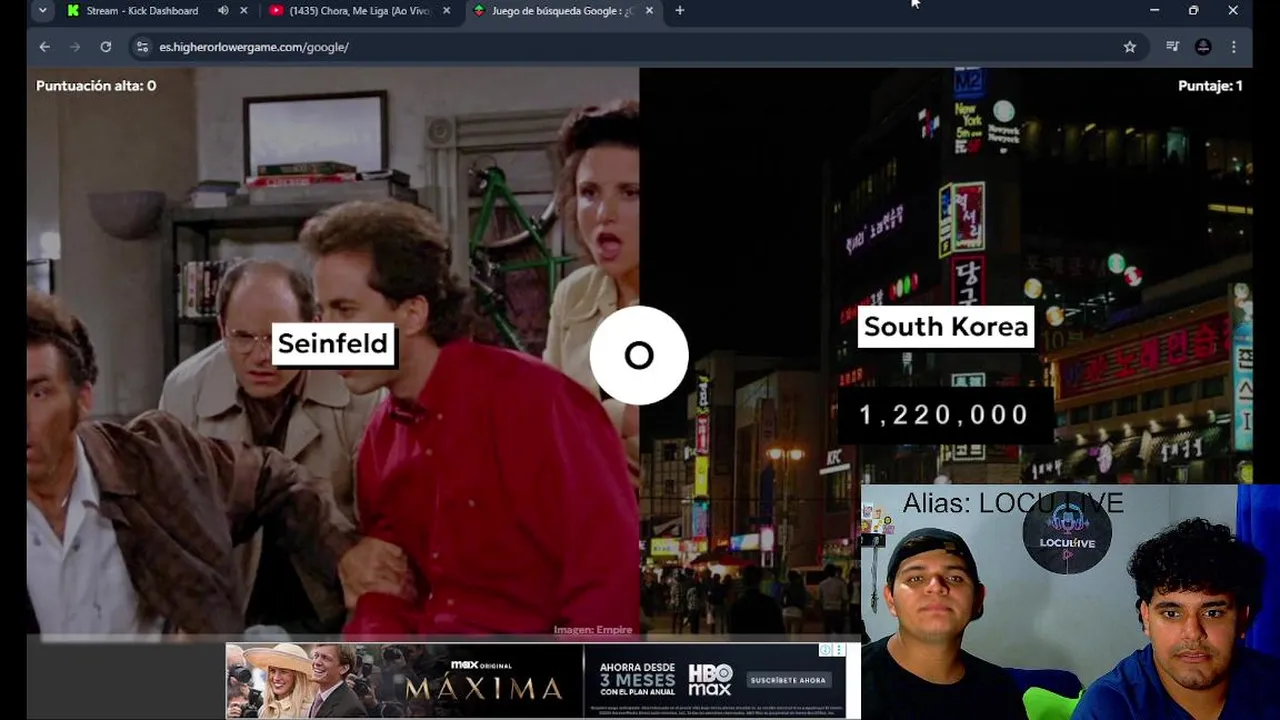Close the Chora, Me Liga tab
The height and width of the screenshot is (720, 1280).
[x=447, y=11]
